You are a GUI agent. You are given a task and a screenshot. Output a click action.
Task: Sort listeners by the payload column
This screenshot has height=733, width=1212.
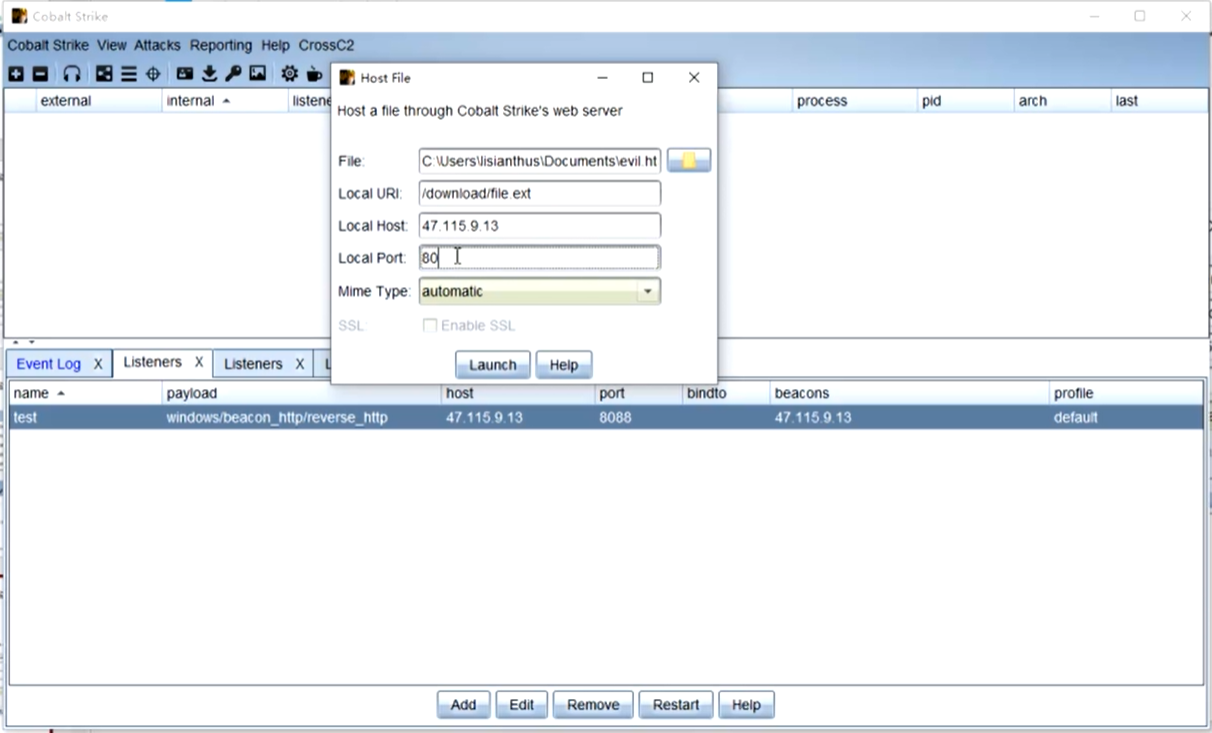302,393
